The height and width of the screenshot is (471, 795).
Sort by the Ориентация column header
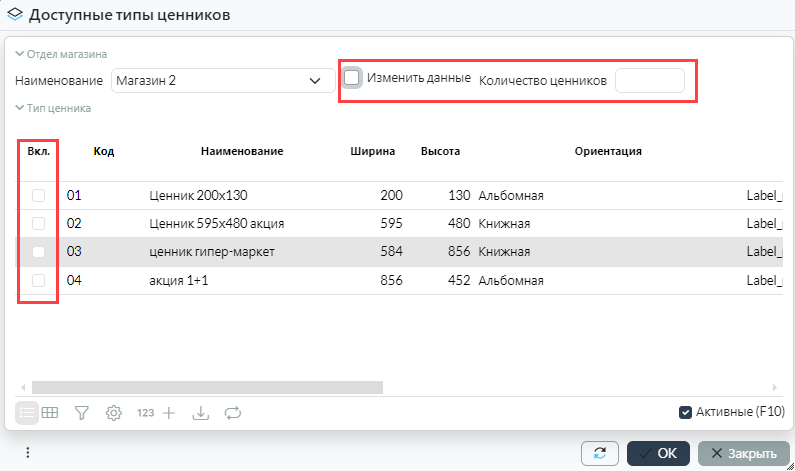click(x=607, y=151)
